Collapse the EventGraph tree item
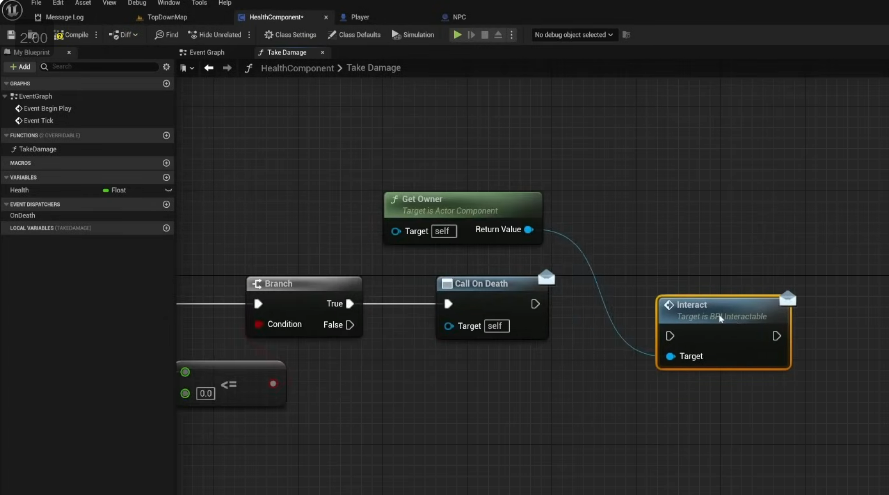Image resolution: width=889 pixels, height=495 pixels. (6, 97)
